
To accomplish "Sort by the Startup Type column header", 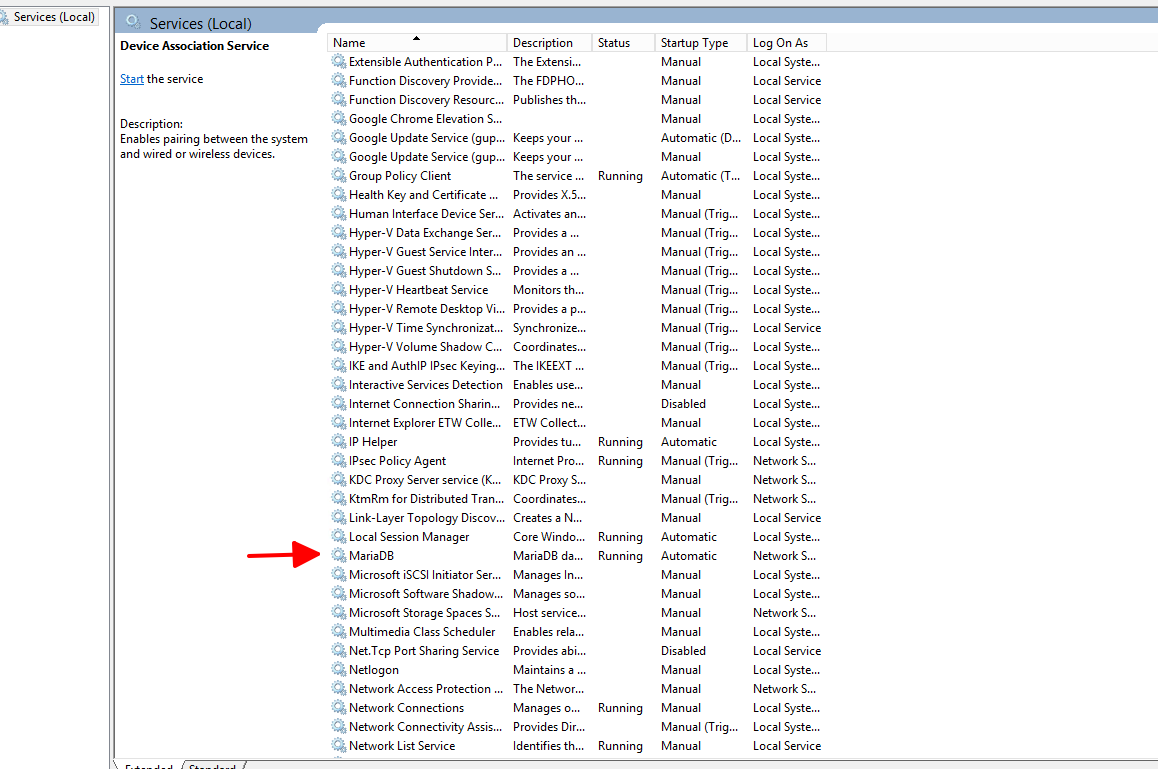I will (701, 43).
